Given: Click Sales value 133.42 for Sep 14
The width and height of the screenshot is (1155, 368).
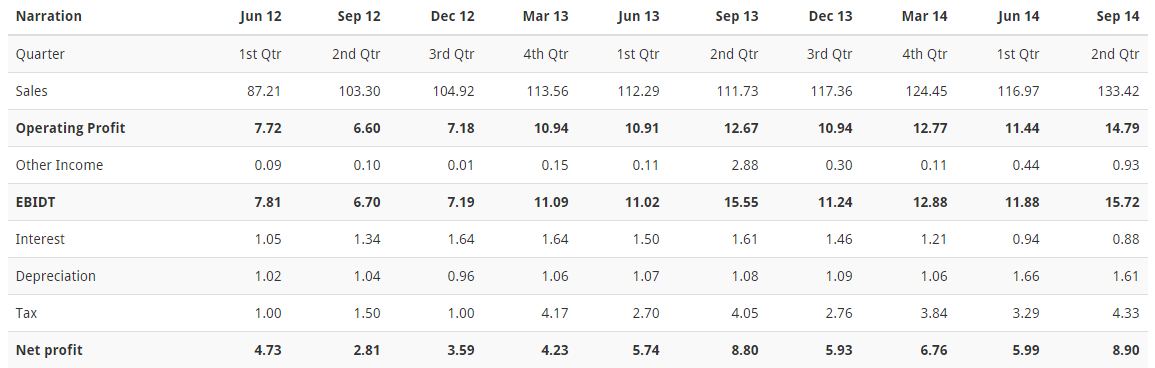Looking at the screenshot, I should (1118, 91).
